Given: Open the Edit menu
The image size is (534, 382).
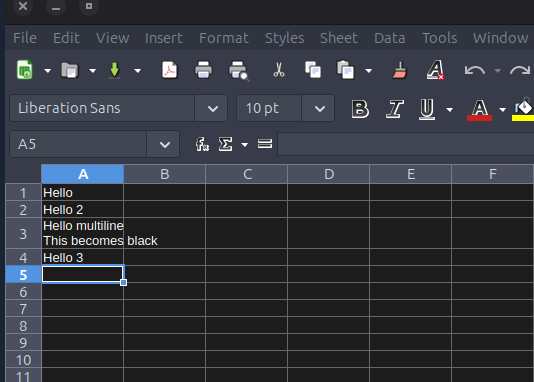Looking at the screenshot, I should coord(66,38).
